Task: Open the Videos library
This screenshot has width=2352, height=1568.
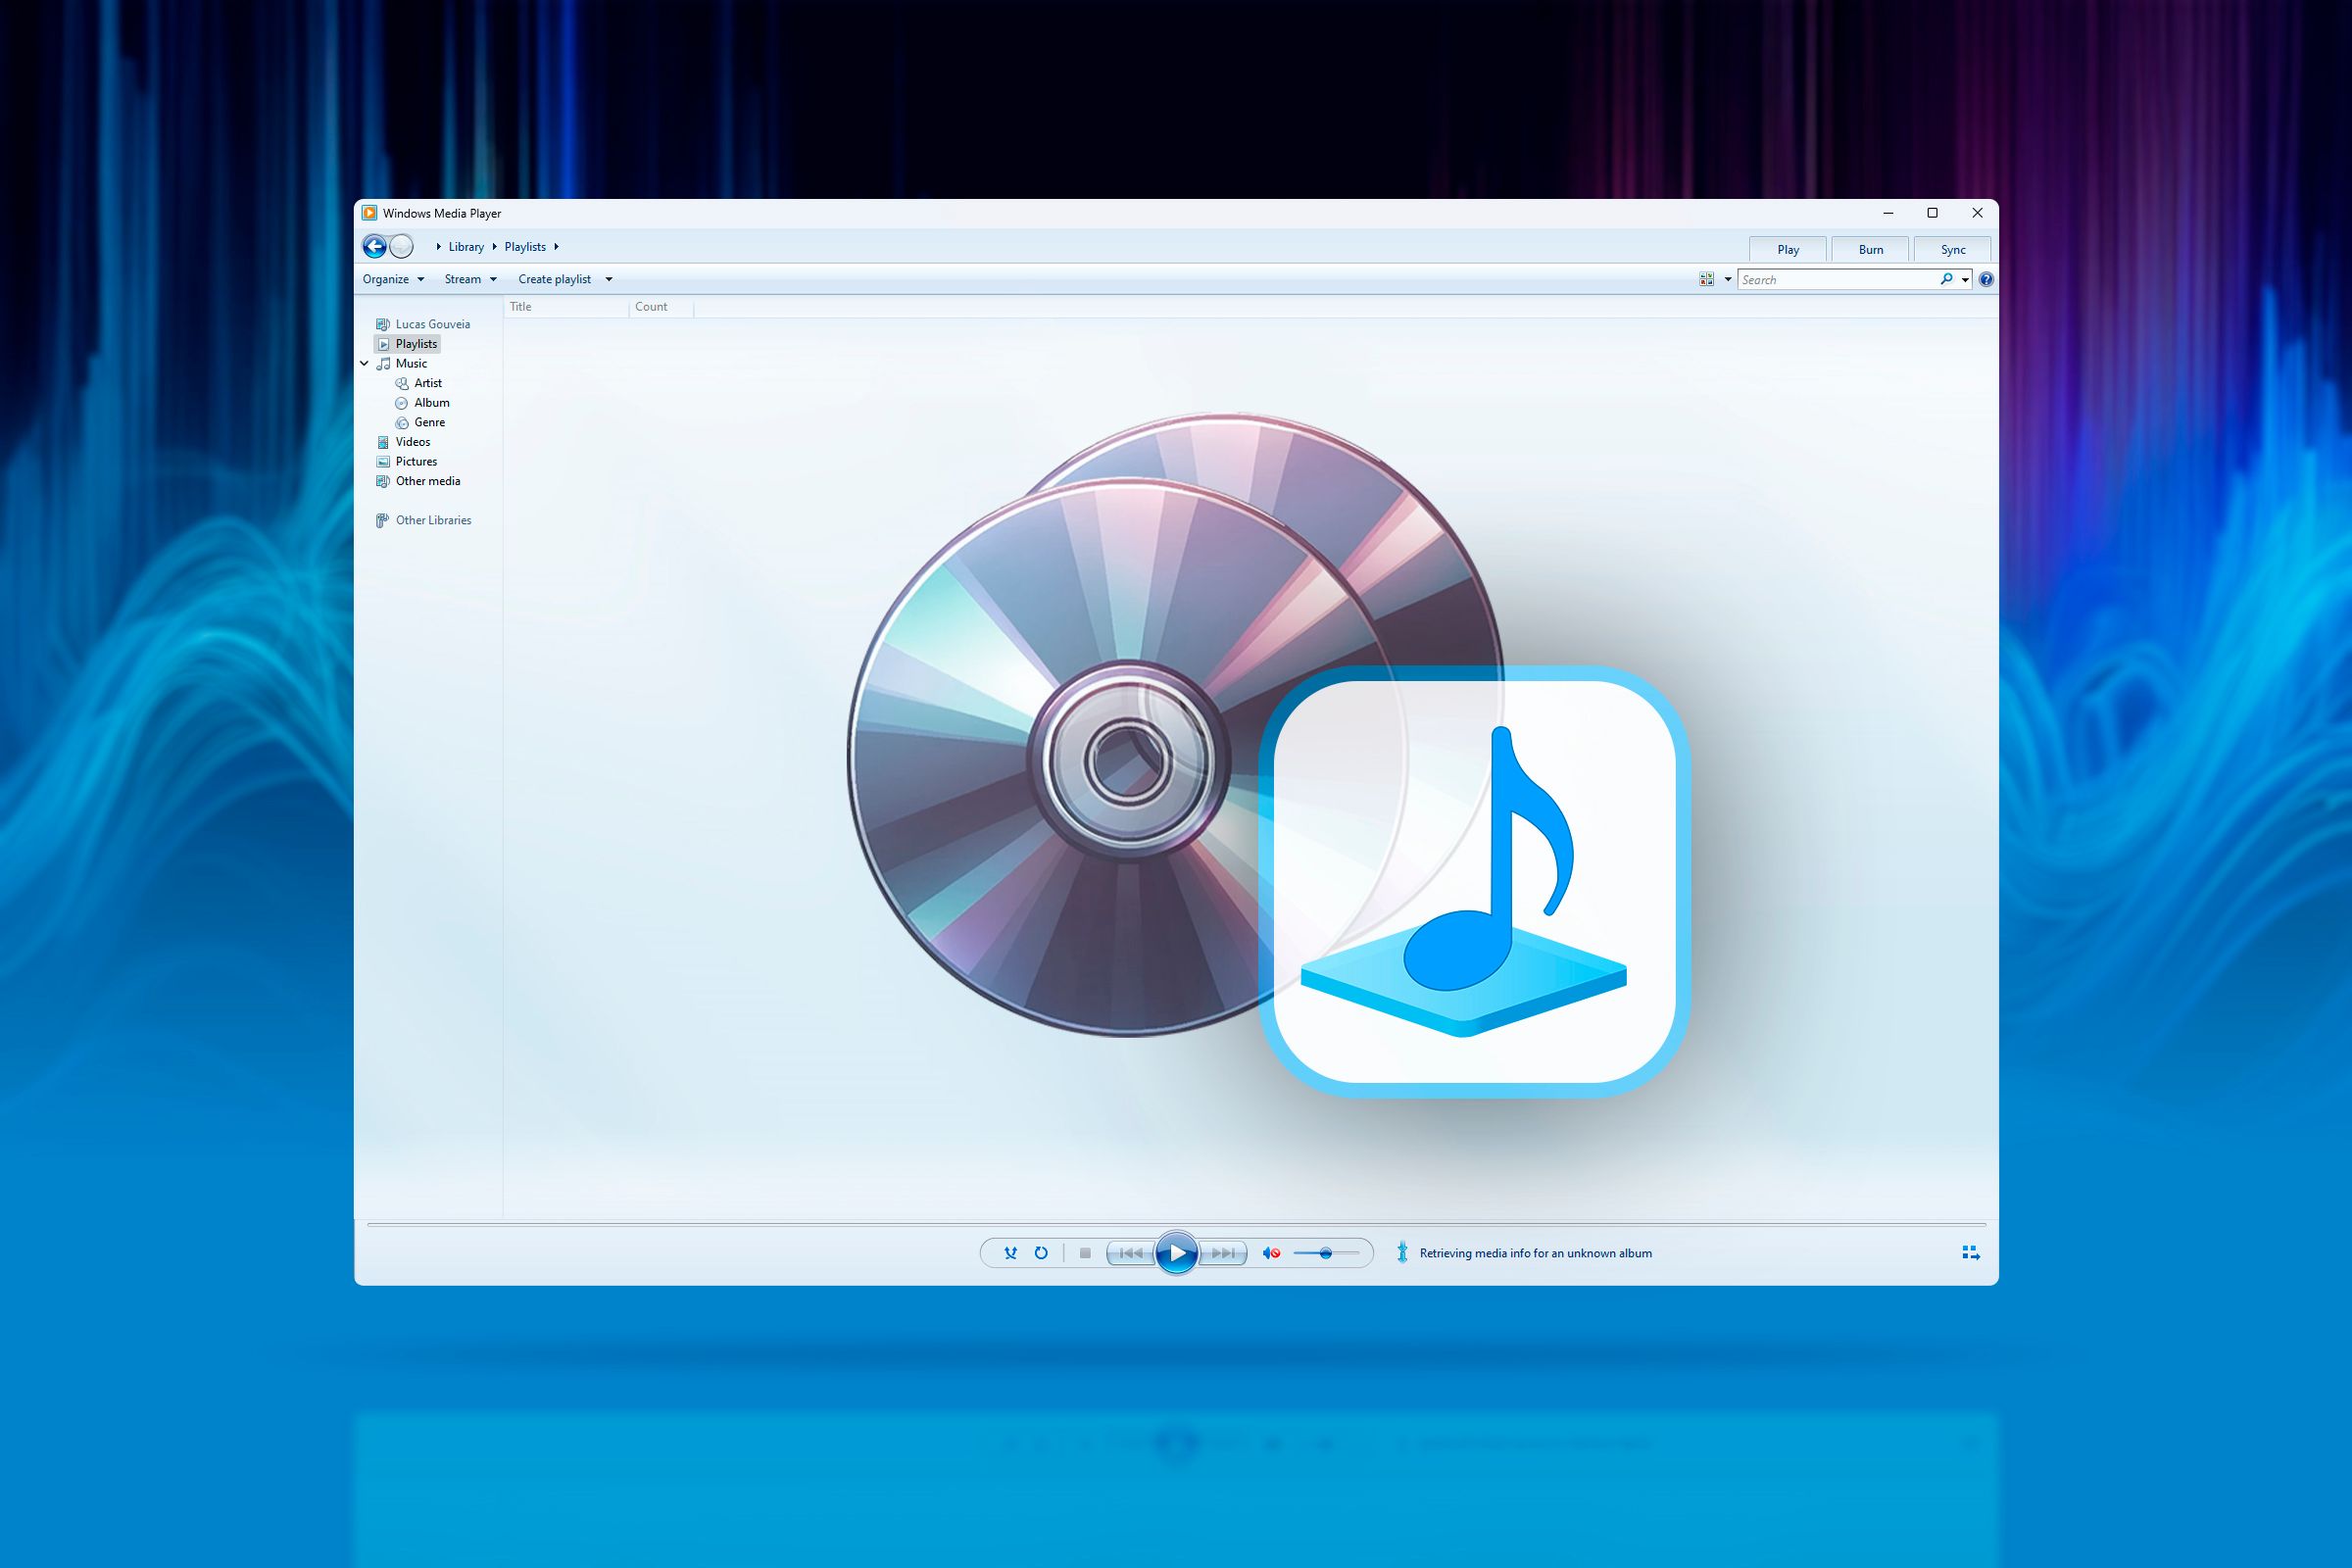Action: point(412,441)
